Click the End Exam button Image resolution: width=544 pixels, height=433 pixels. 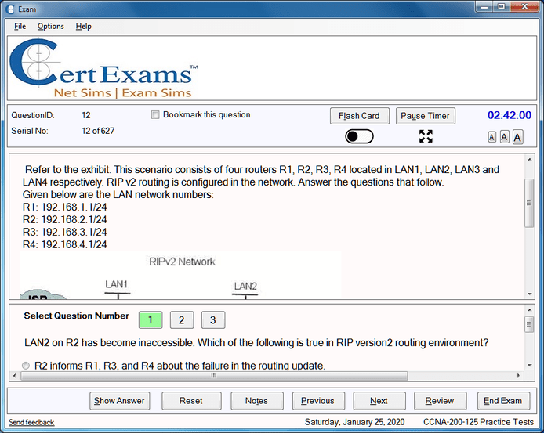(503, 401)
